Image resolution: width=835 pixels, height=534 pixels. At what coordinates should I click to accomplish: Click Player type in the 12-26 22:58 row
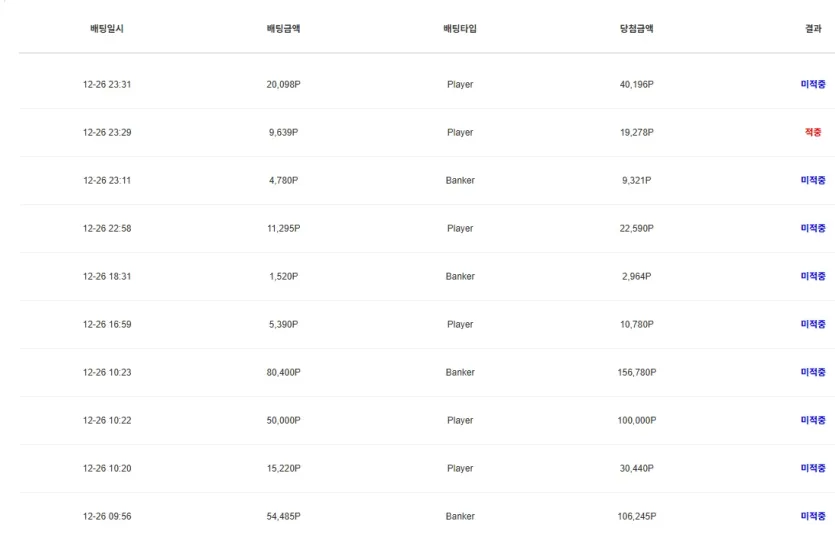pos(460,229)
